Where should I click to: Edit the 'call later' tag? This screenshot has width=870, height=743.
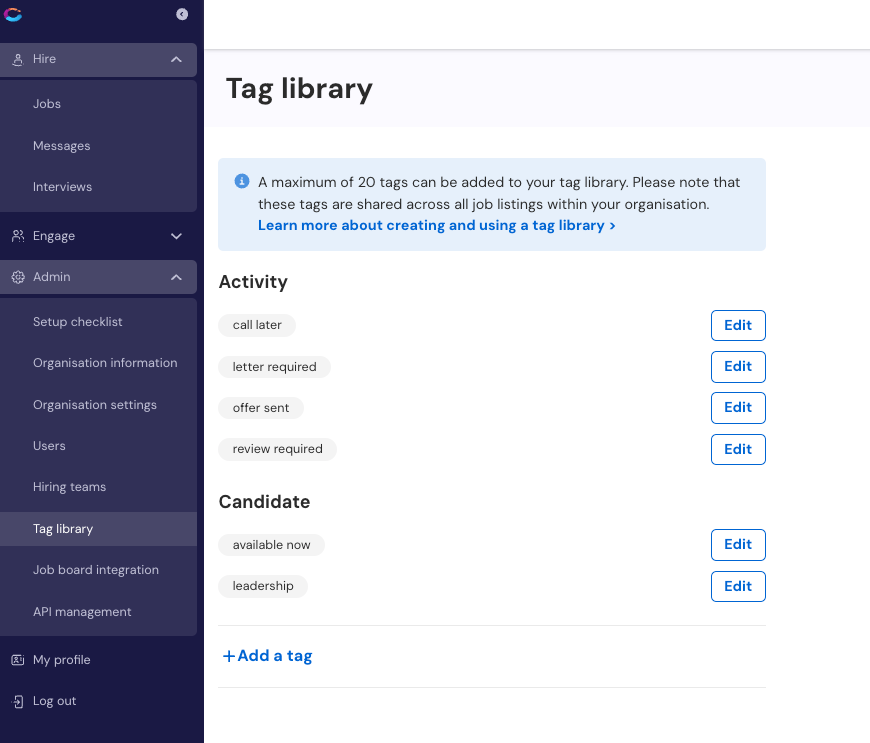[738, 326]
